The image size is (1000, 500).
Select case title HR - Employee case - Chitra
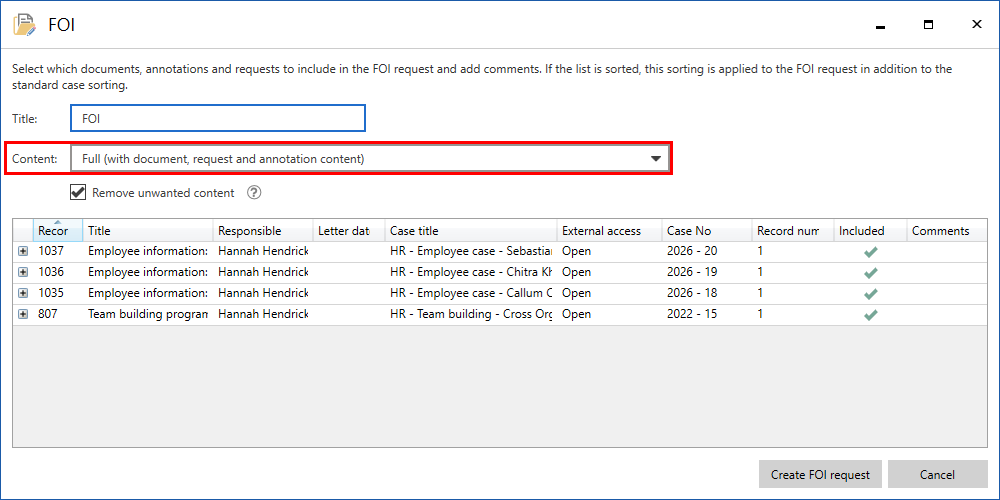tap(471, 272)
